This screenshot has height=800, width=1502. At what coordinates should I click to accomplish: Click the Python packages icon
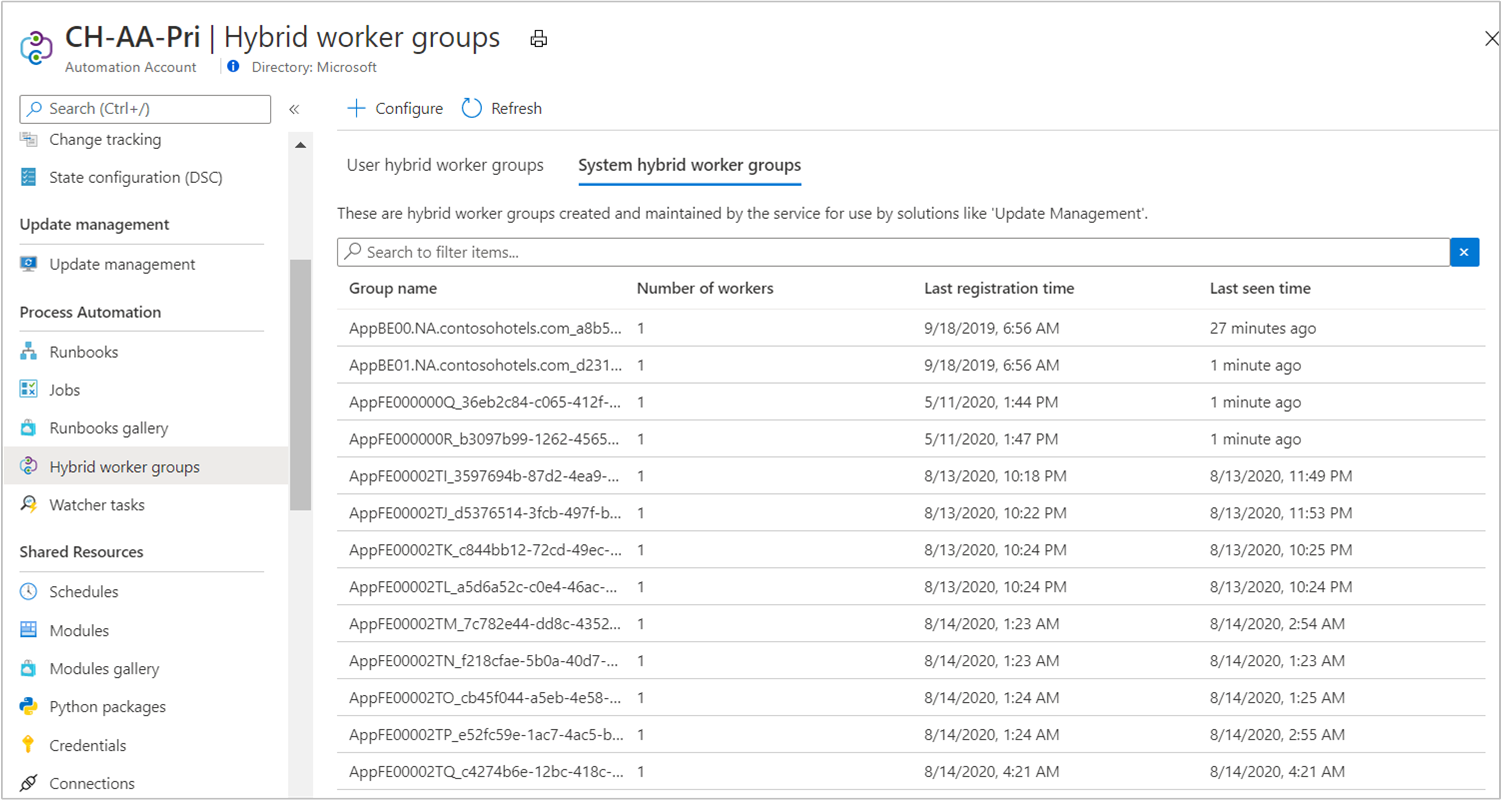tap(29, 707)
